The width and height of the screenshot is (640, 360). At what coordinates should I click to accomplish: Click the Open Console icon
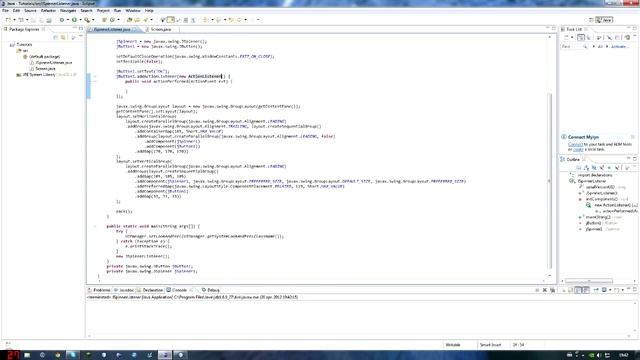tap(616, 290)
